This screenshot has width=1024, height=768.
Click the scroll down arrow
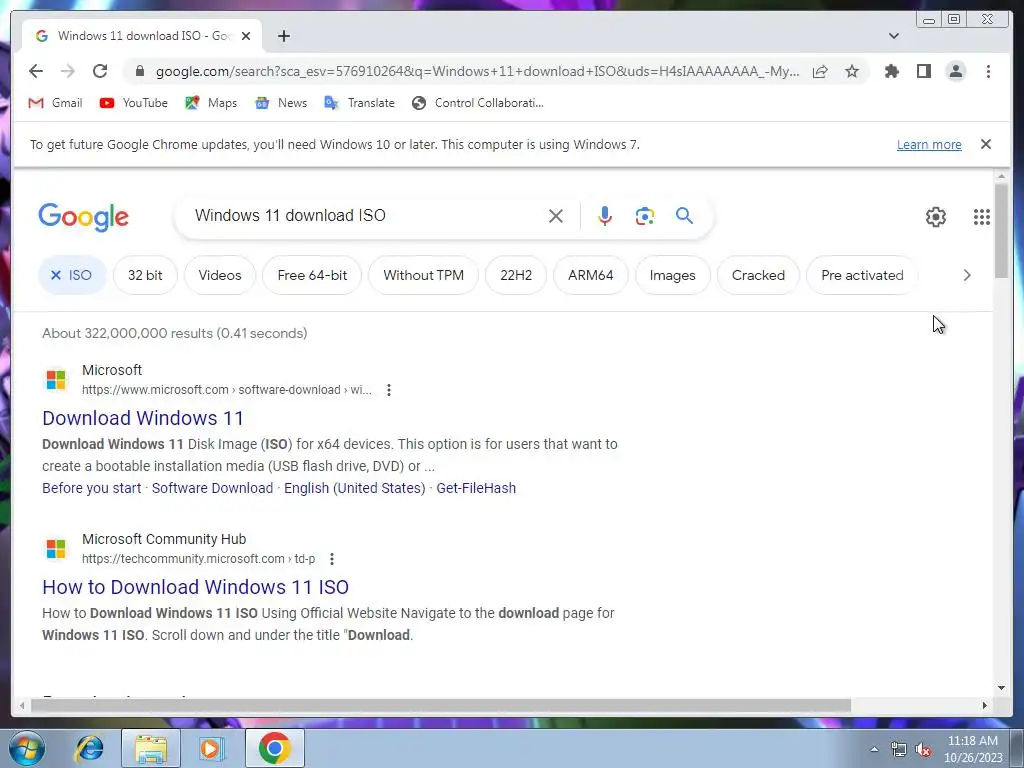coord(1001,687)
